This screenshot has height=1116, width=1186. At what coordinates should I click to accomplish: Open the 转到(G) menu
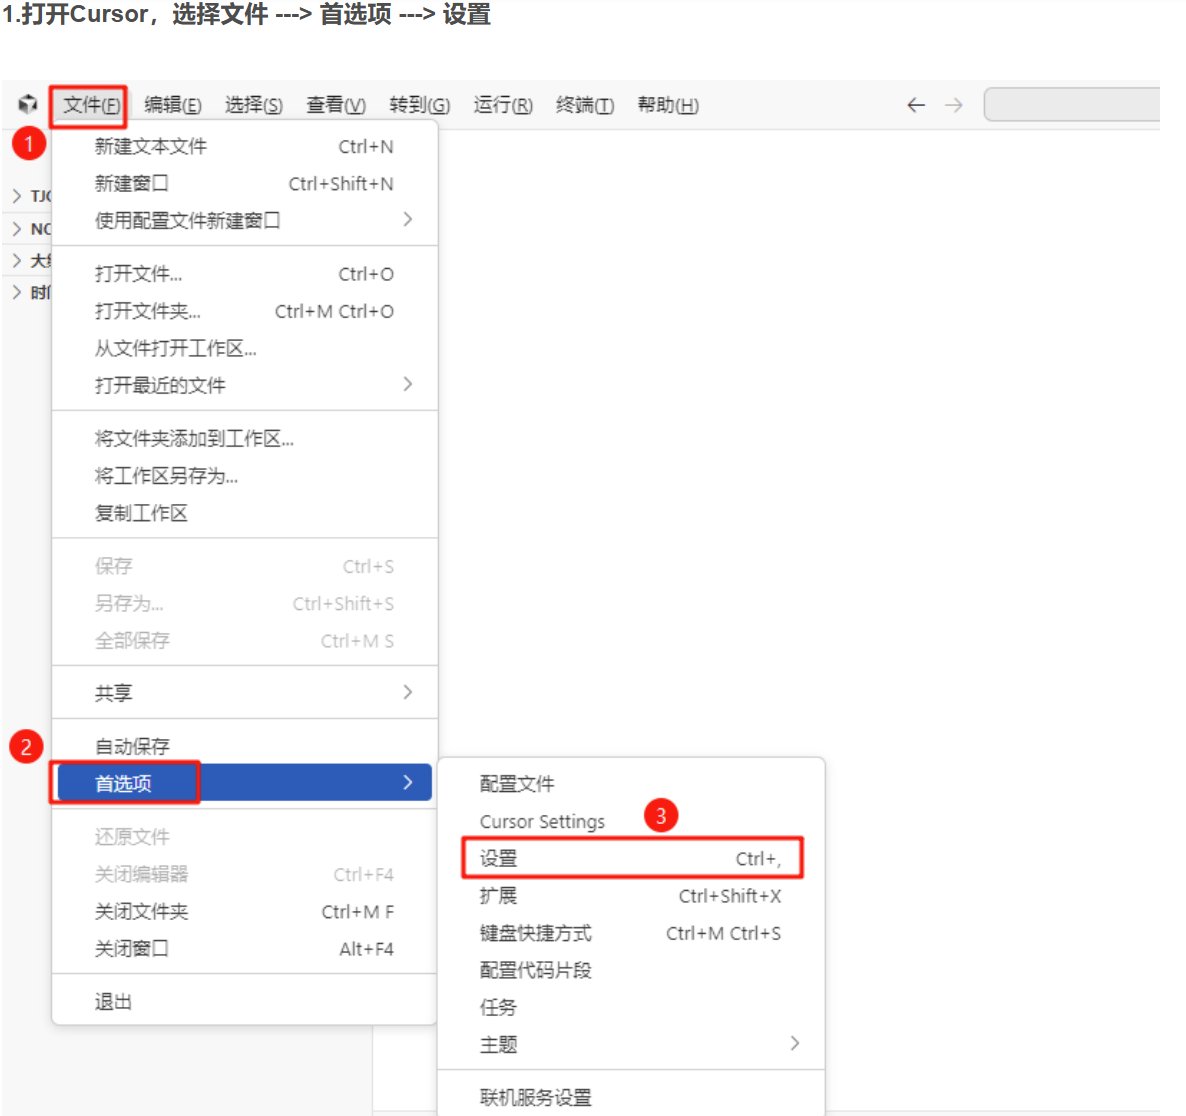[419, 105]
